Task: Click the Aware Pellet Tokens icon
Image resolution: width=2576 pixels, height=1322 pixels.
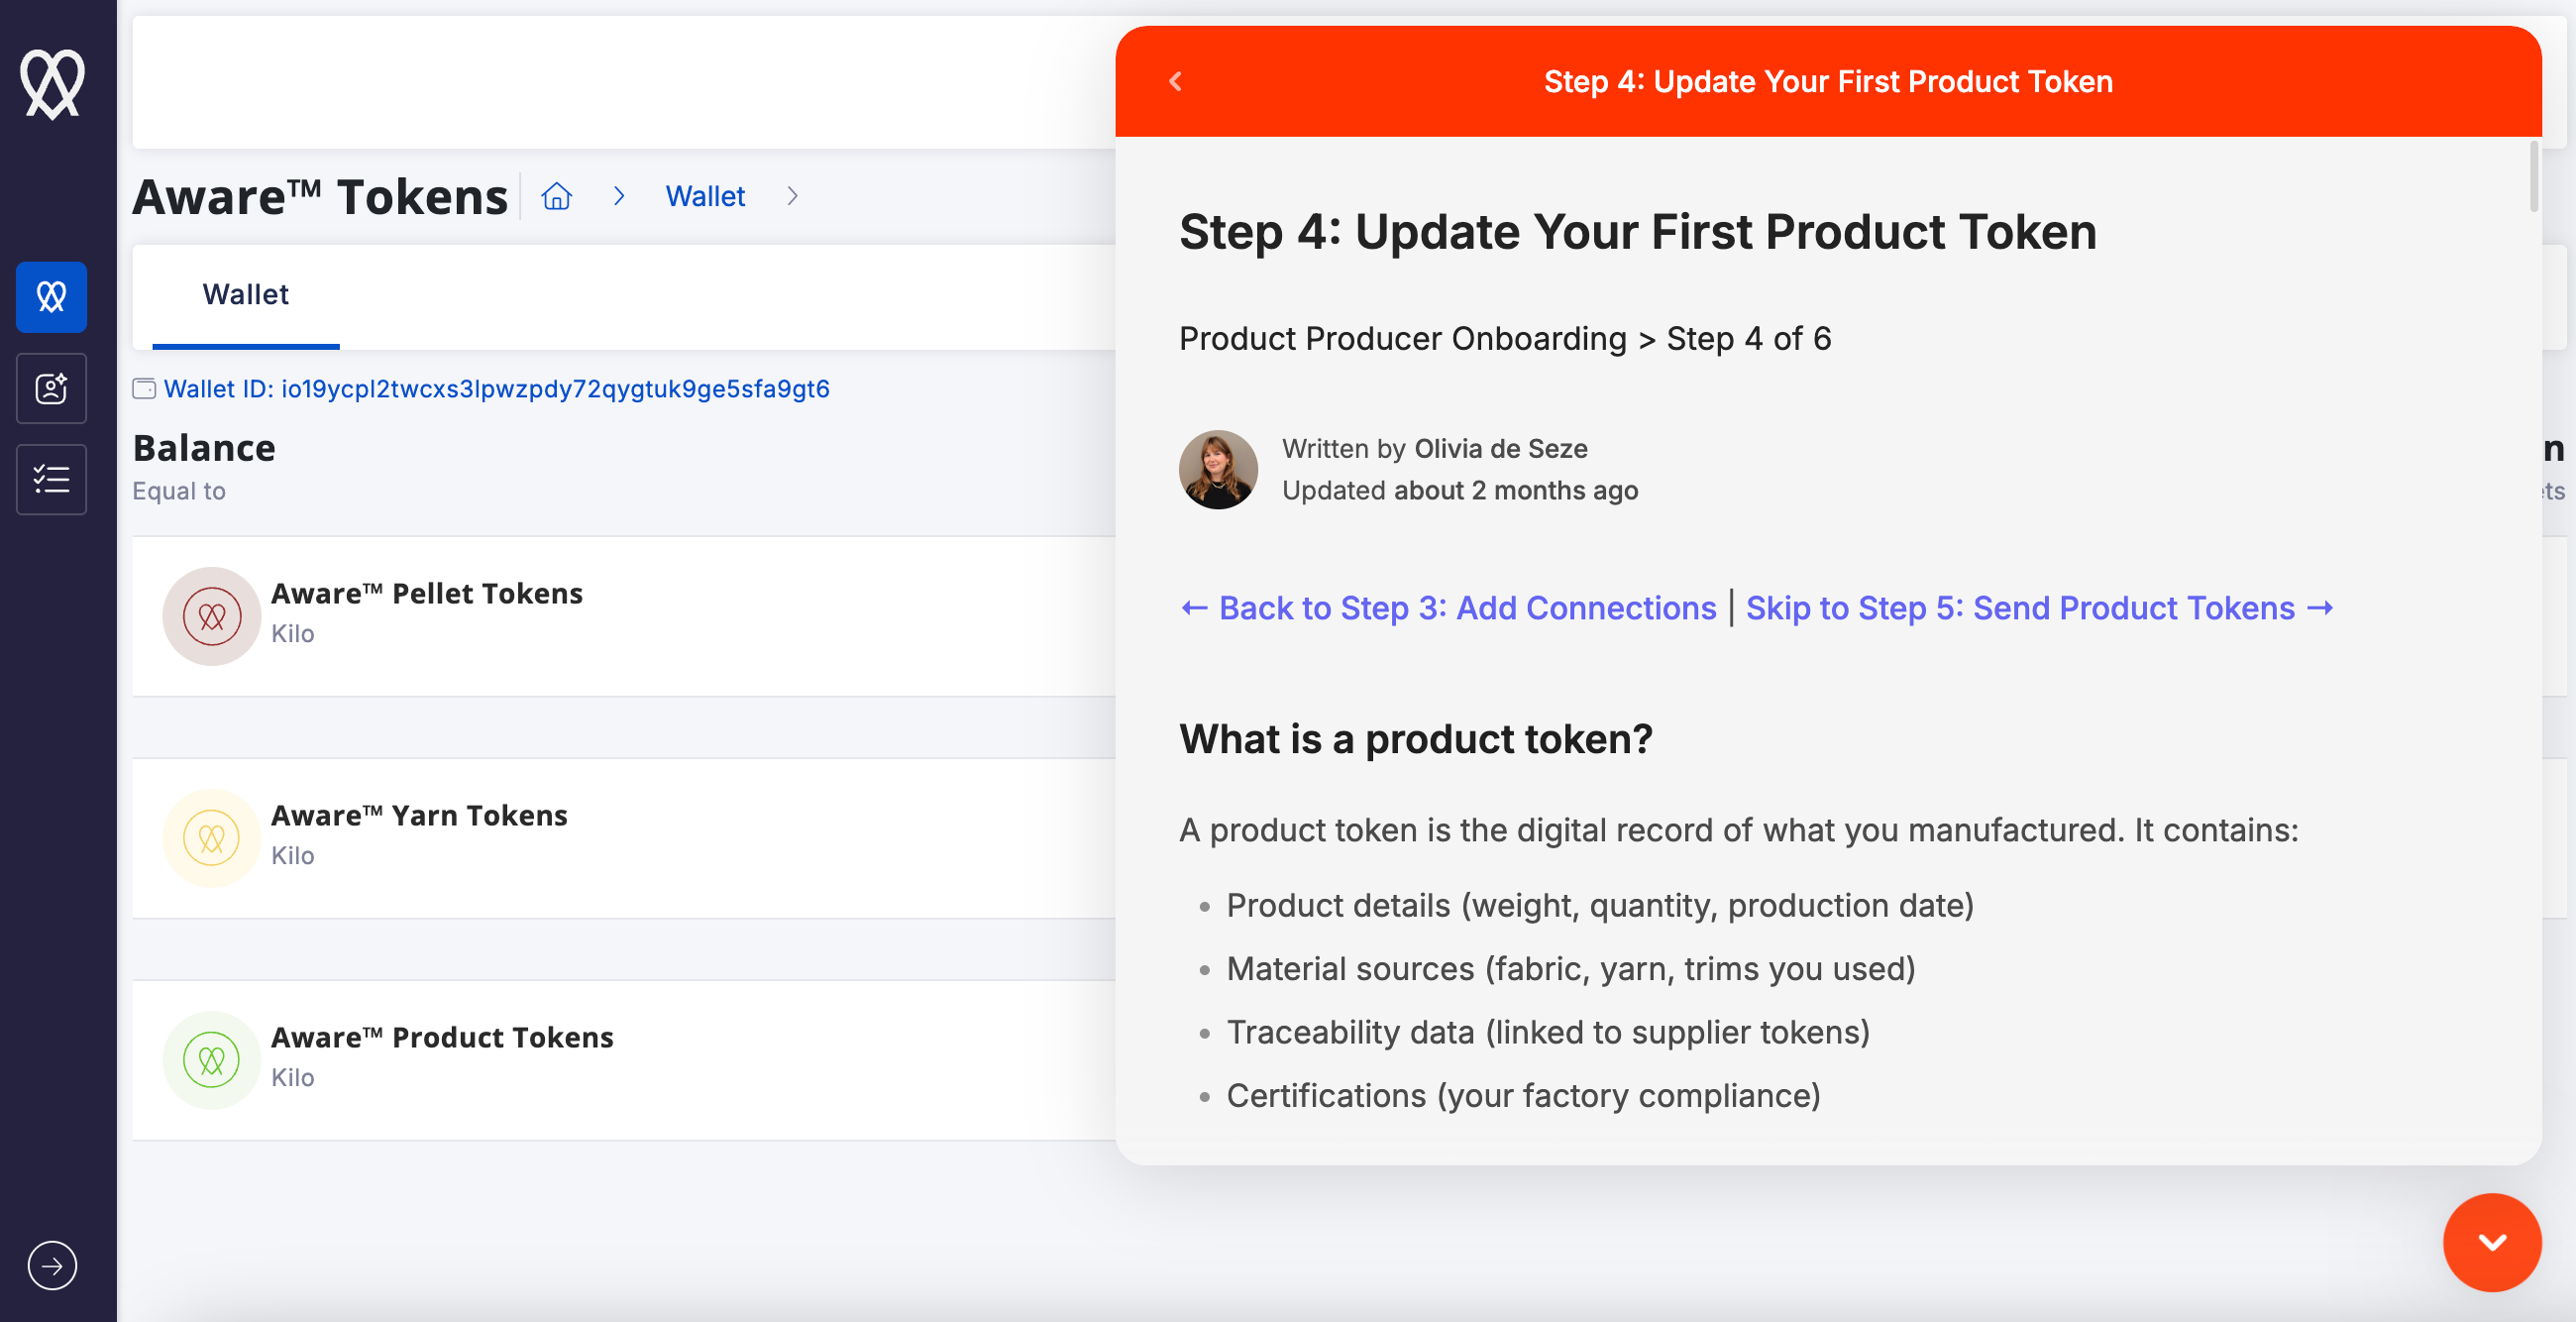Action: (212, 616)
